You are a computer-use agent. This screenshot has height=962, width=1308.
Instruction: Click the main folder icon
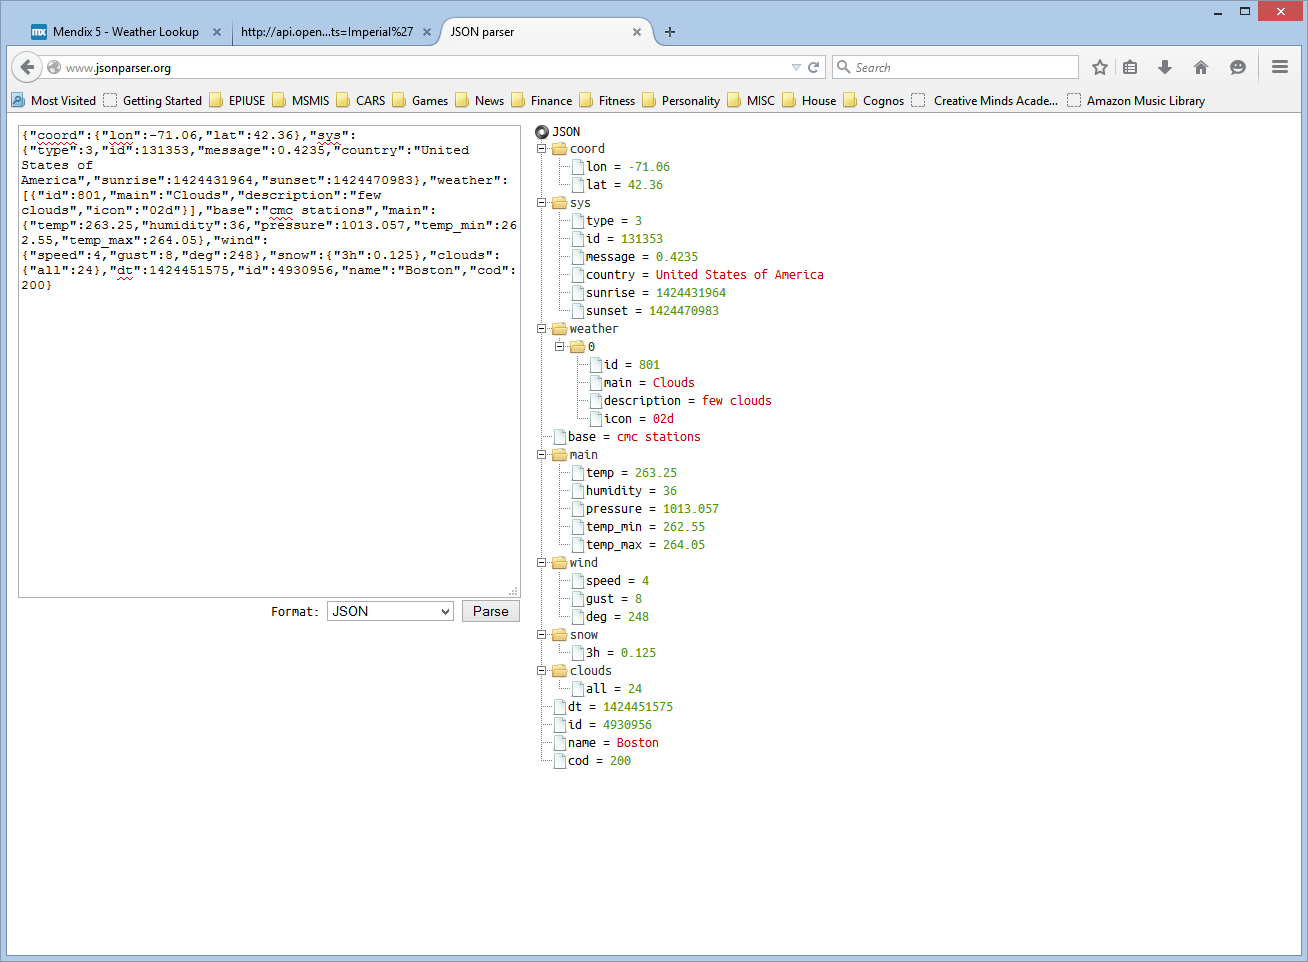(560, 455)
